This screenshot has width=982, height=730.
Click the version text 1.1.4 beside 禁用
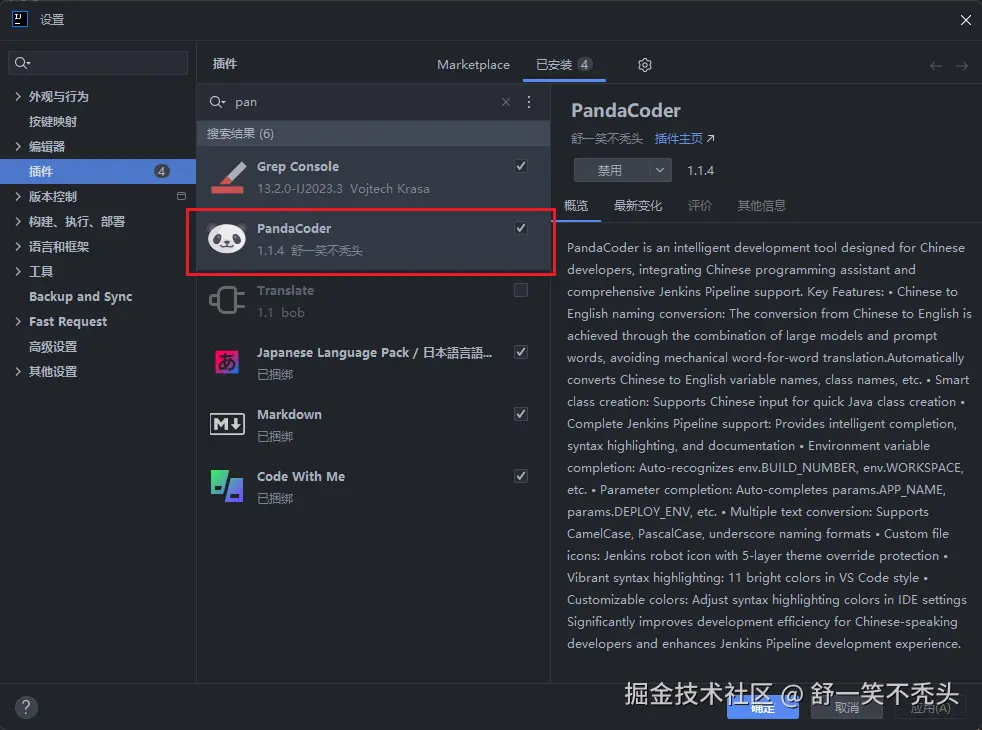point(700,170)
